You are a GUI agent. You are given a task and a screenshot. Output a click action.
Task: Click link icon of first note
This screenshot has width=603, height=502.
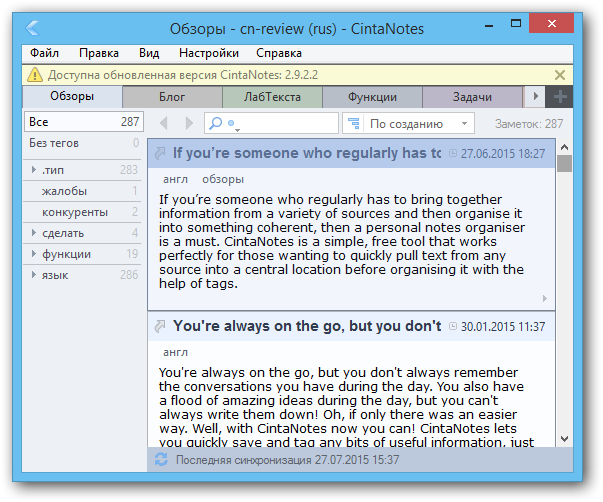click(x=160, y=153)
